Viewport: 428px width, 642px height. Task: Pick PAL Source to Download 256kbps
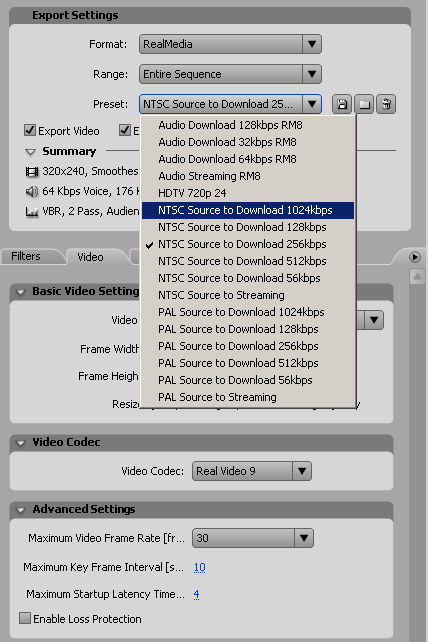coord(248,346)
